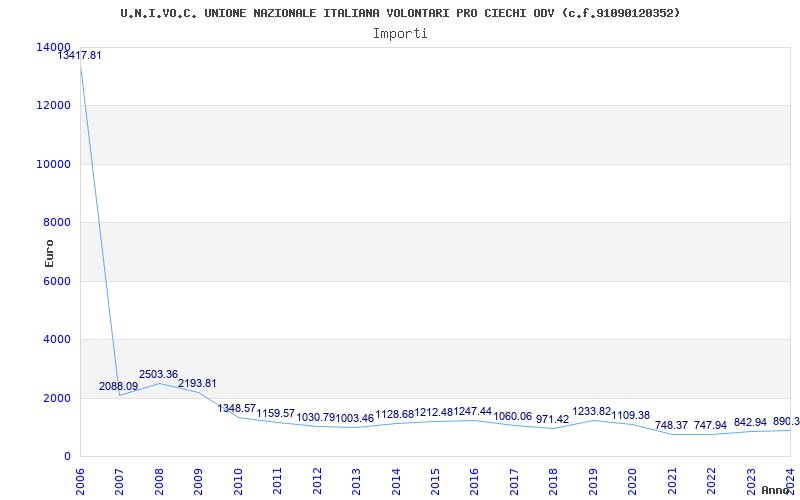The height and width of the screenshot is (500, 800).
Task: Click the 2022 year axis label
Action: [711, 482]
